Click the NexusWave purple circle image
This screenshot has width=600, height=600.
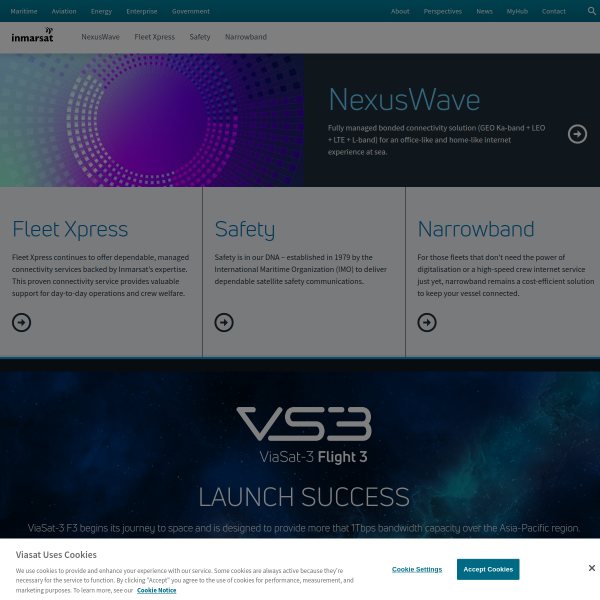click(152, 120)
